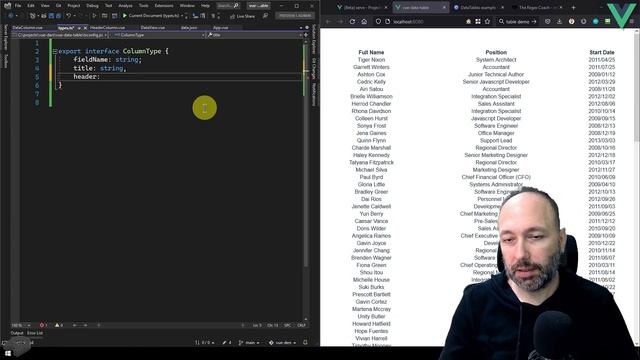The width and height of the screenshot is (640, 360).
Task: Open the editor zoom percentage dropdown
Action: coord(21,325)
